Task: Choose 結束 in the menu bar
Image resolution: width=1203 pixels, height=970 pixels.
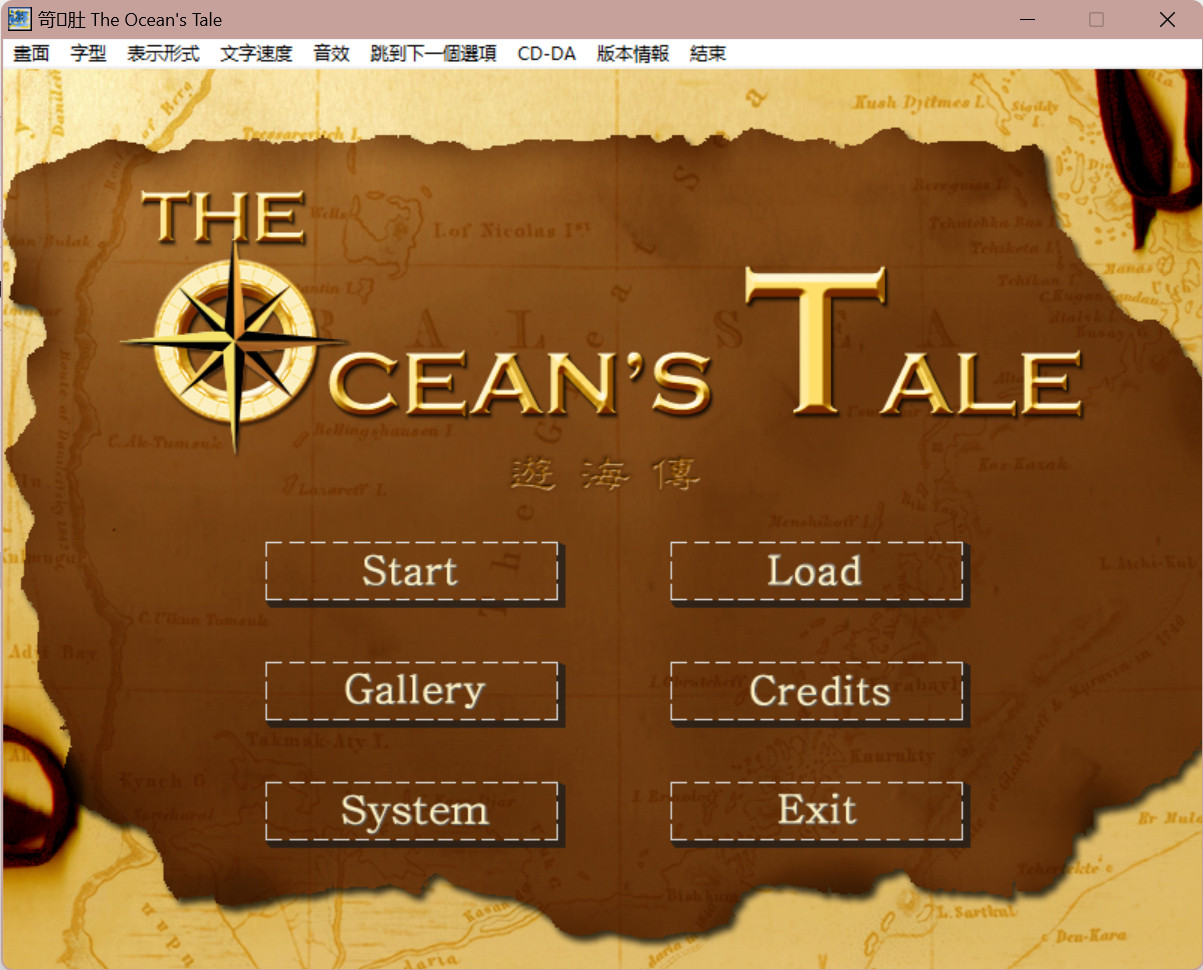Action: coord(708,54)
